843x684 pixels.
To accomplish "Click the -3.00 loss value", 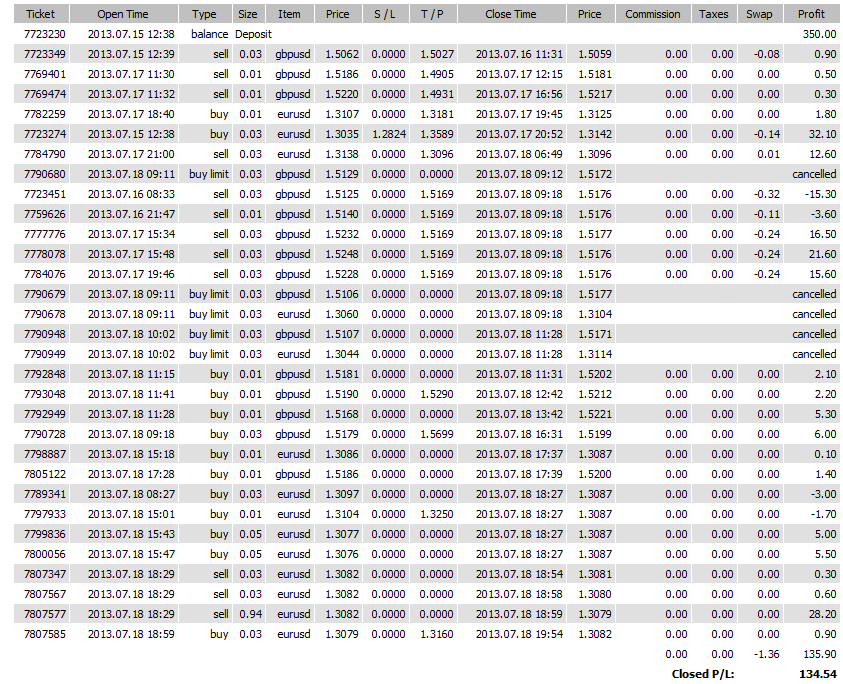I will click(x=824, y=494).
